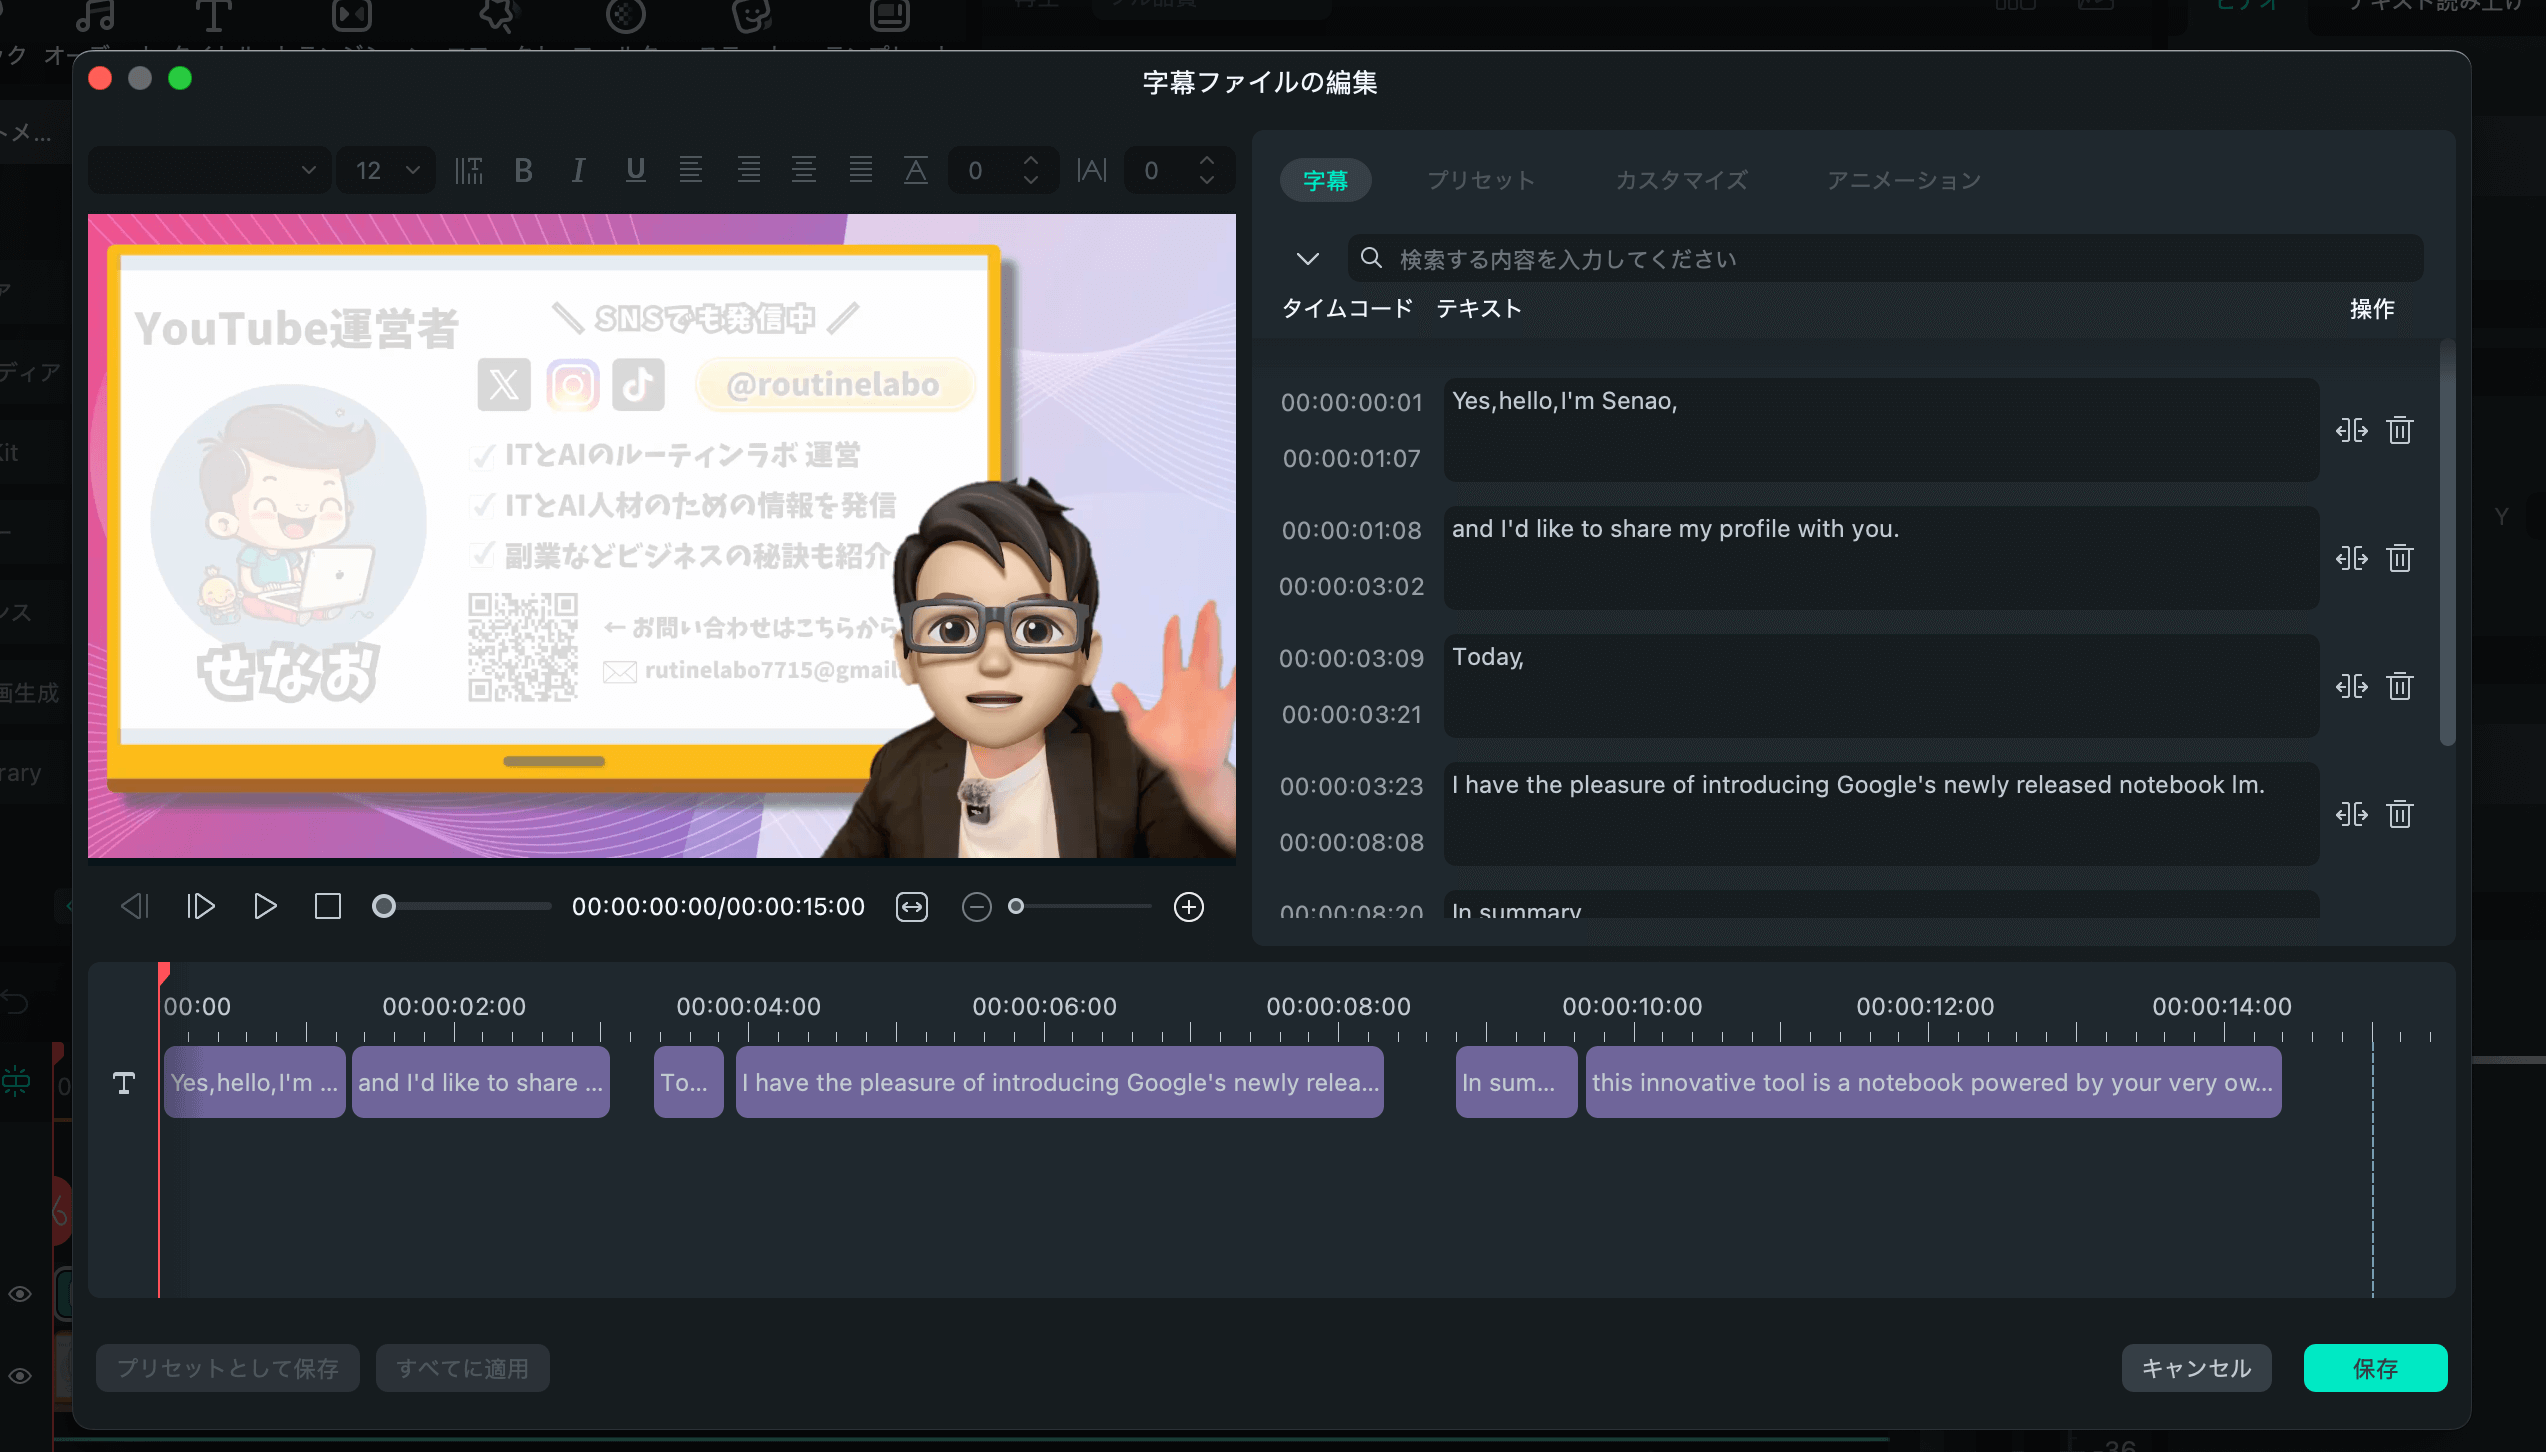Delete the "and I'd like to share" subtitle
Screen dimensions: 2546x1452
[x=2400, y=558]
